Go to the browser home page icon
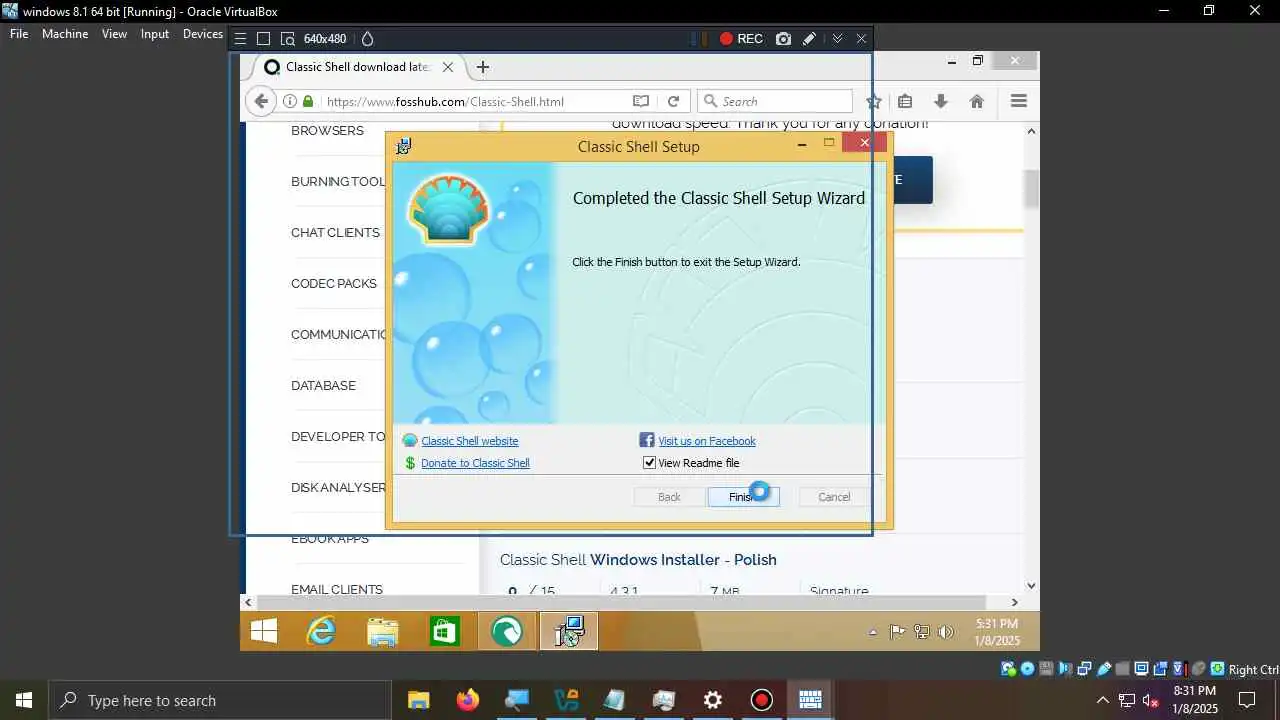 pos(977,101)
